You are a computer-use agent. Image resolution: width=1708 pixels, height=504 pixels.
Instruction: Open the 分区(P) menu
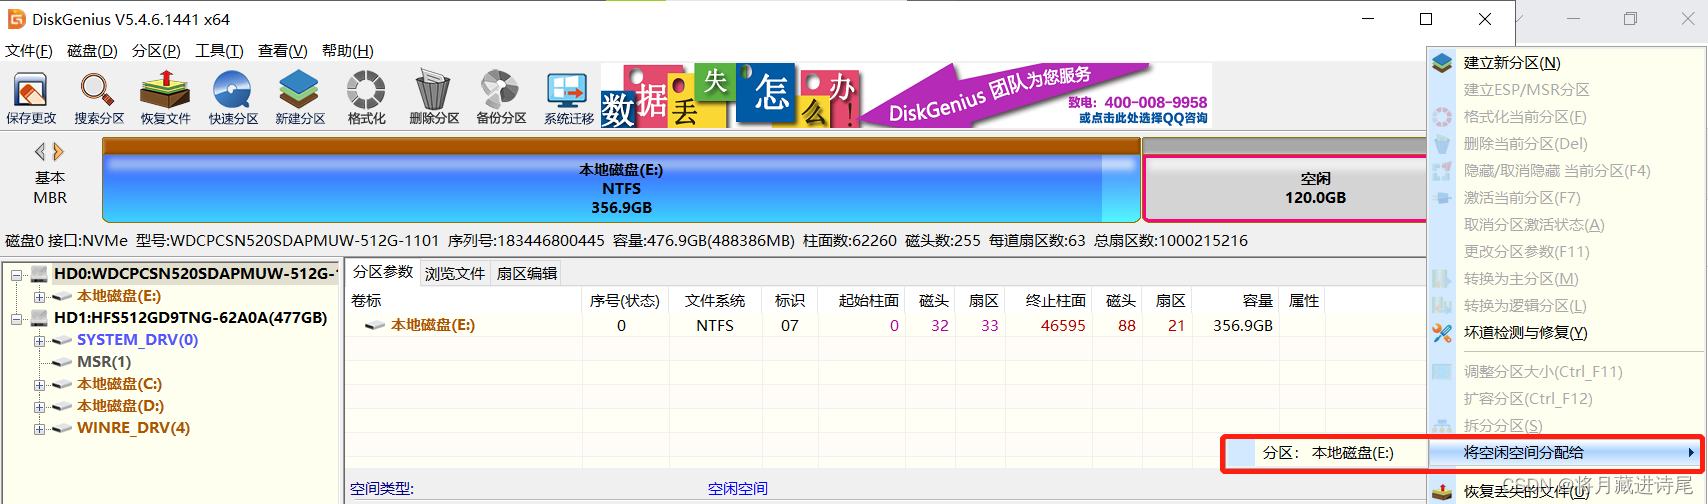click(156, 51)
